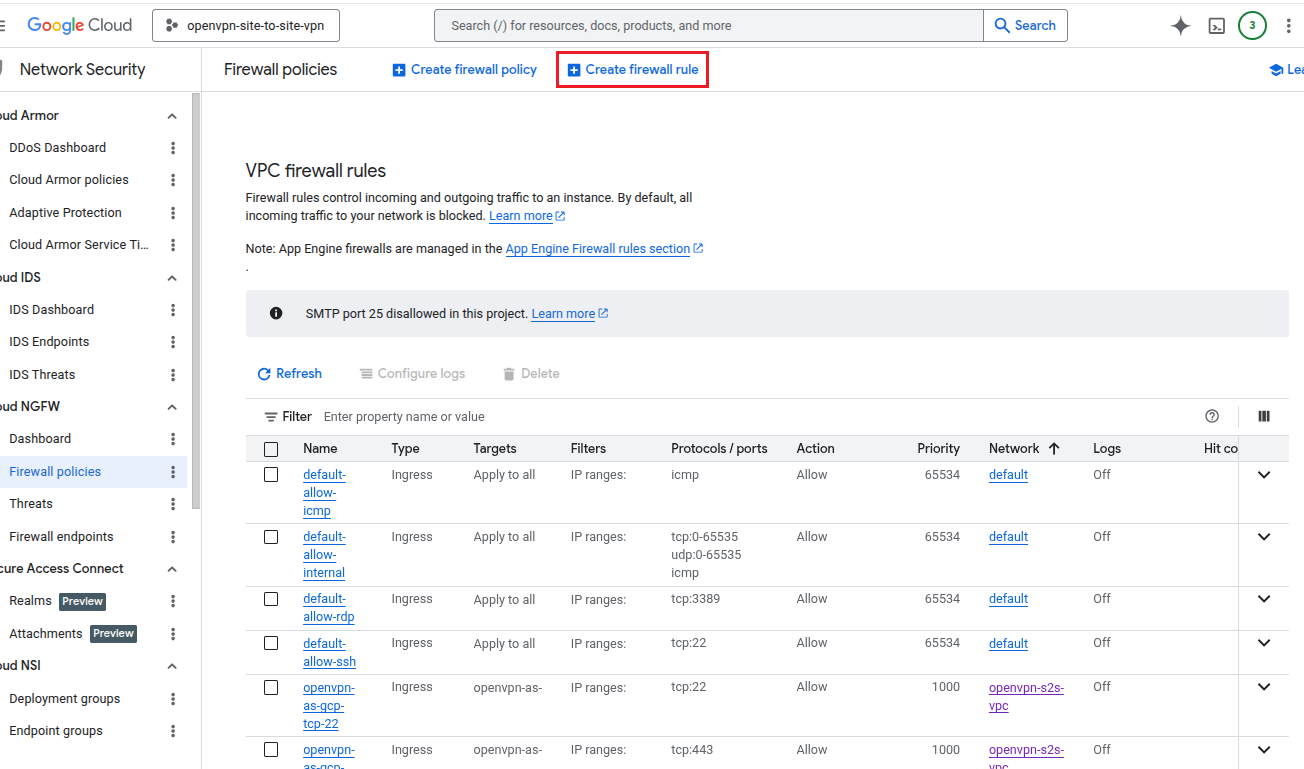
Task: Open openvpn-s2s-vpc network link for tcp:22 rule
Action: 1026,696
